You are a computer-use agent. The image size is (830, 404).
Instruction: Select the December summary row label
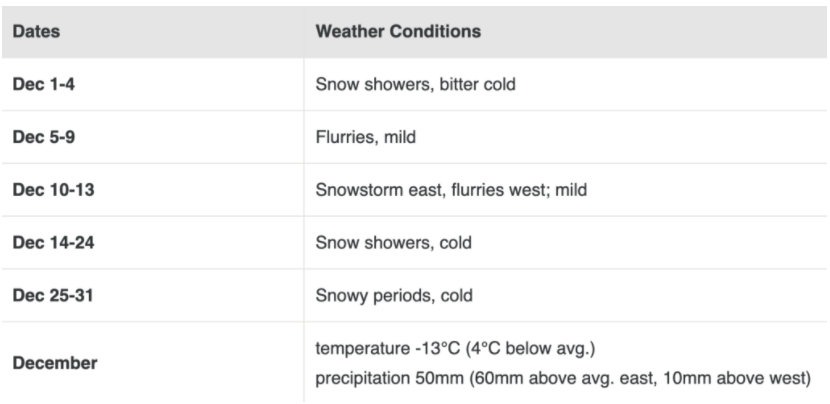click(x=55, y=363)
